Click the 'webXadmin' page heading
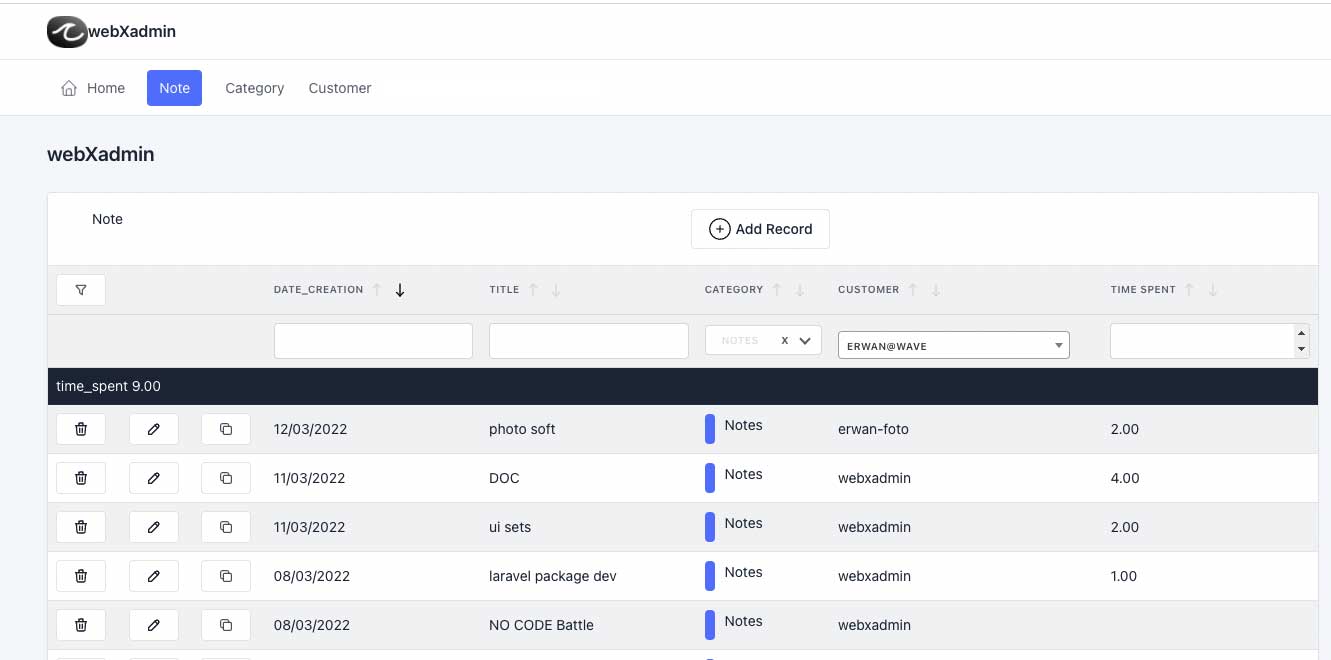 [101, 155]
